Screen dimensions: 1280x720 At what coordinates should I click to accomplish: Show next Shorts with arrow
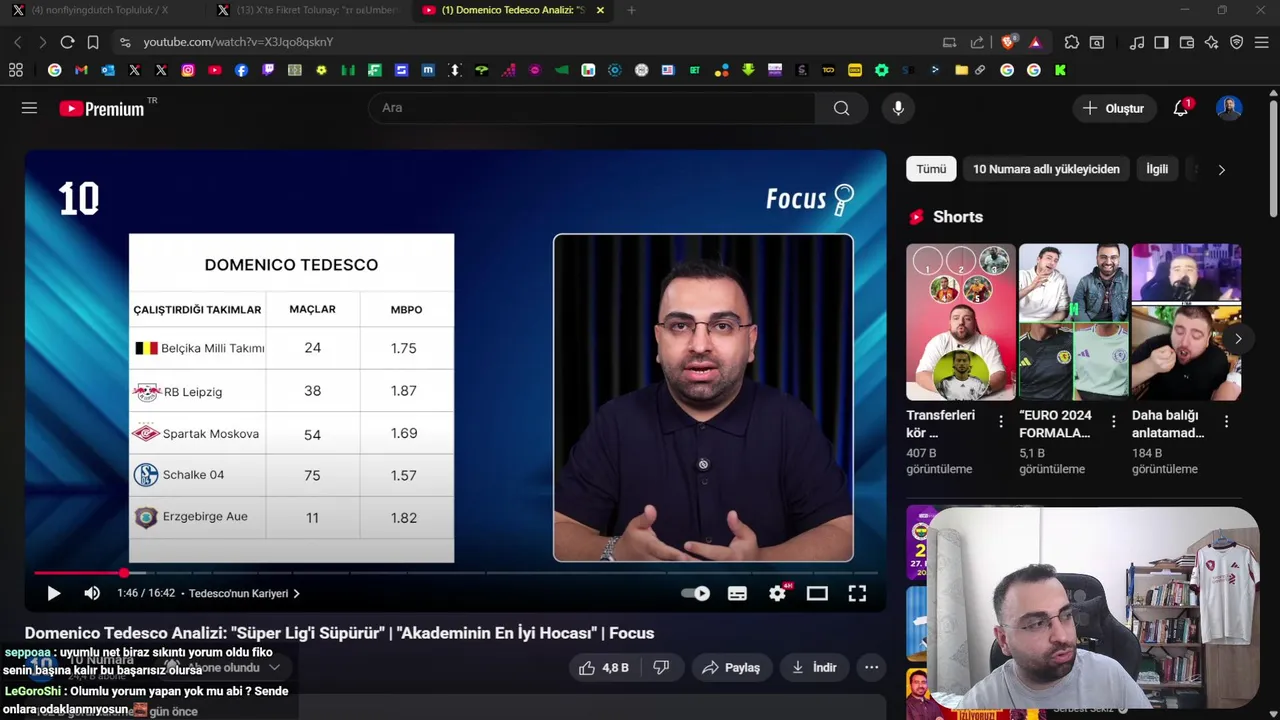pyautogui.click(x=1238, y=339)
